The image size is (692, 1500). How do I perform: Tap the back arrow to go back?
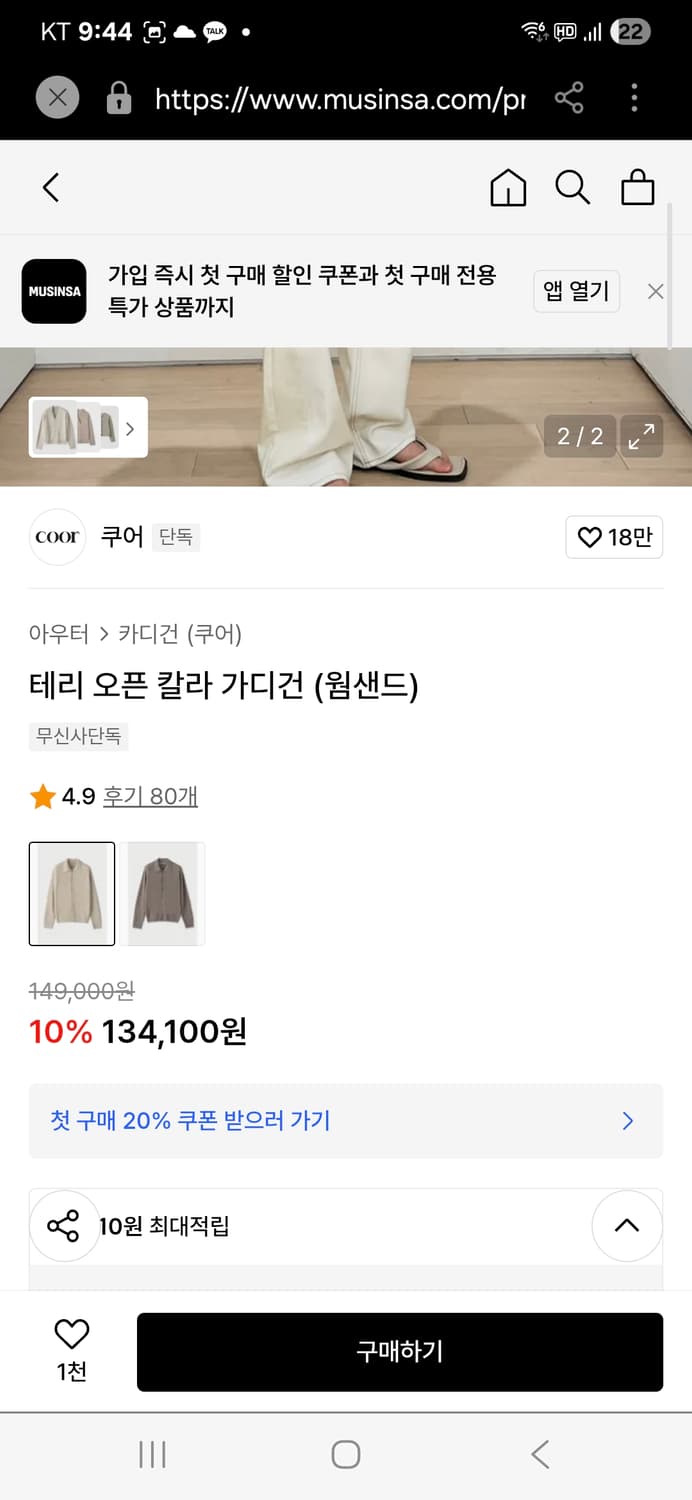click(52, 187)
